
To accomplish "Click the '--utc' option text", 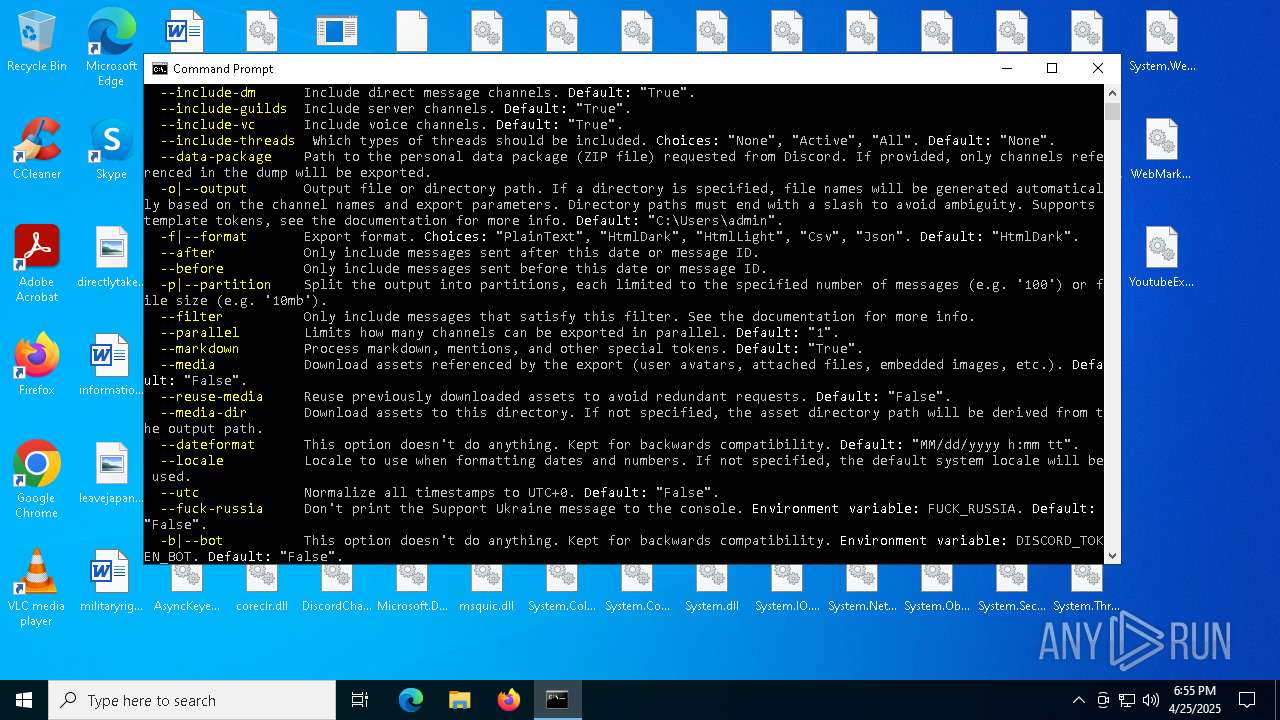I will [x=180, y=493].
